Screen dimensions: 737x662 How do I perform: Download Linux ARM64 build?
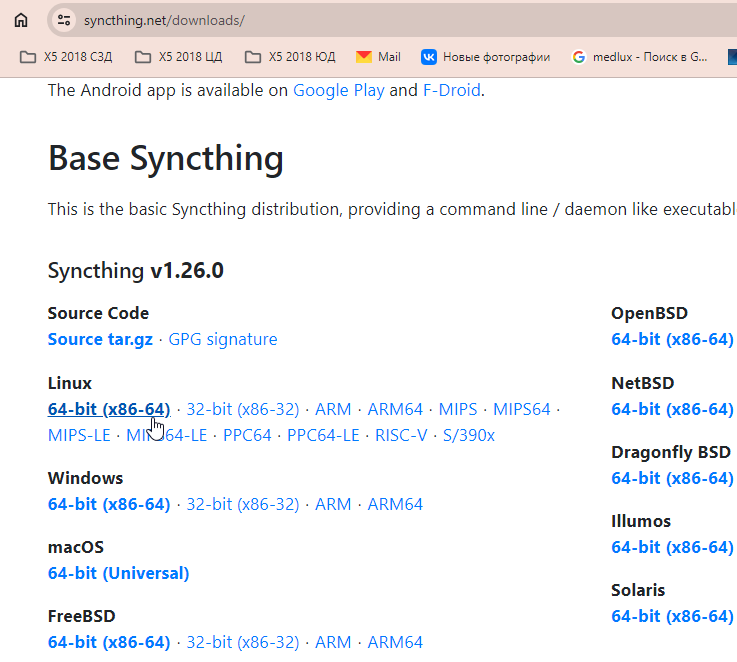395,410
